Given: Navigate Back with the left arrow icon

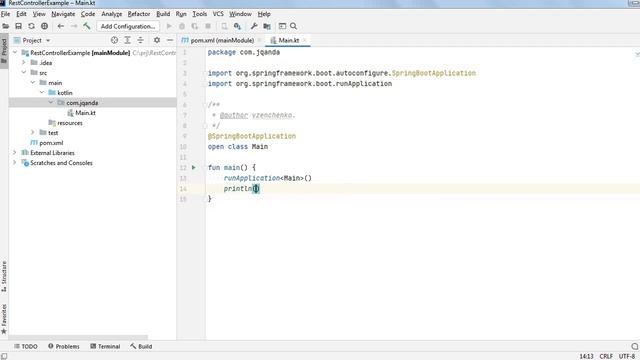Looking at the screenshot, I should (x=61, y=26).
